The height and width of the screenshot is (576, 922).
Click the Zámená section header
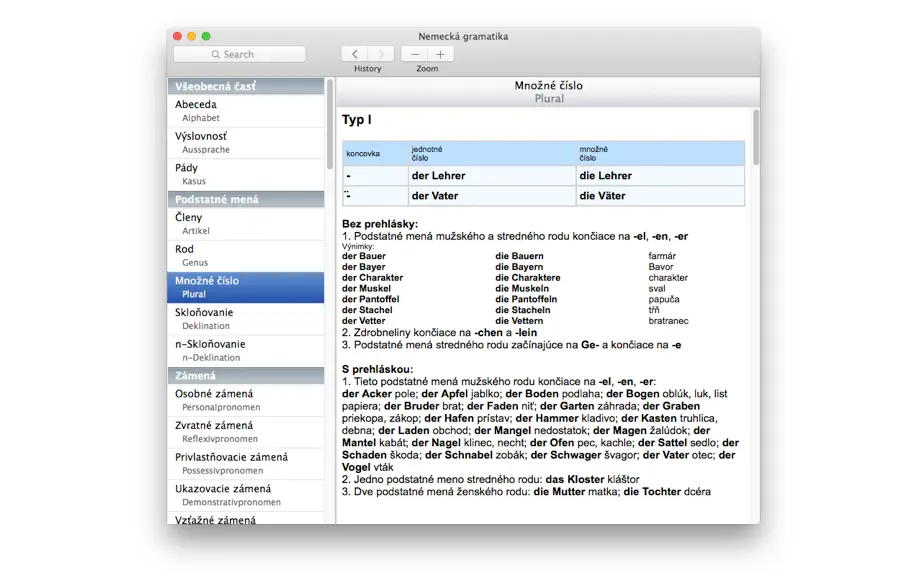(x=246, y=376)
